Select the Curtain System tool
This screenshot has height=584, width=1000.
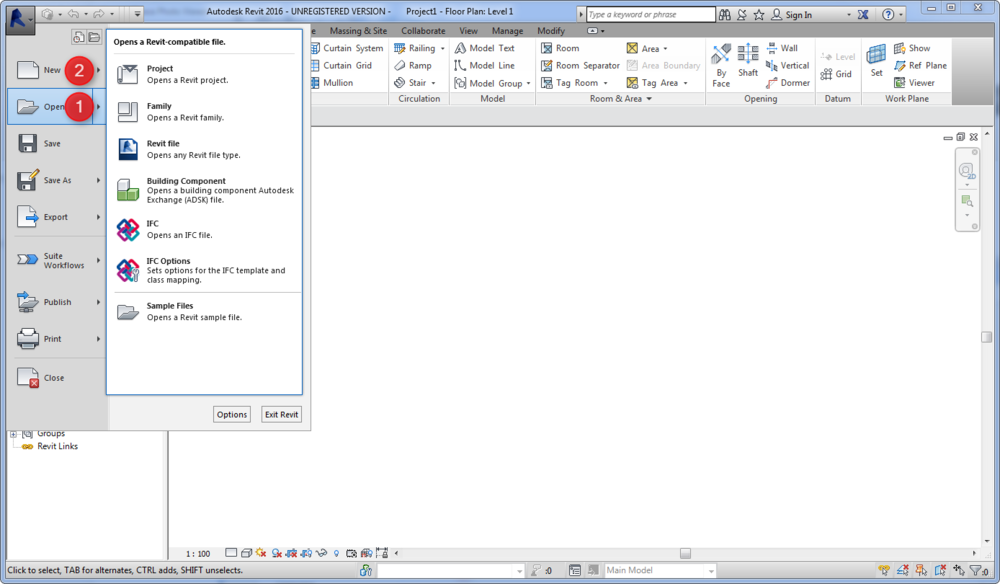click(x=347, y=48)
